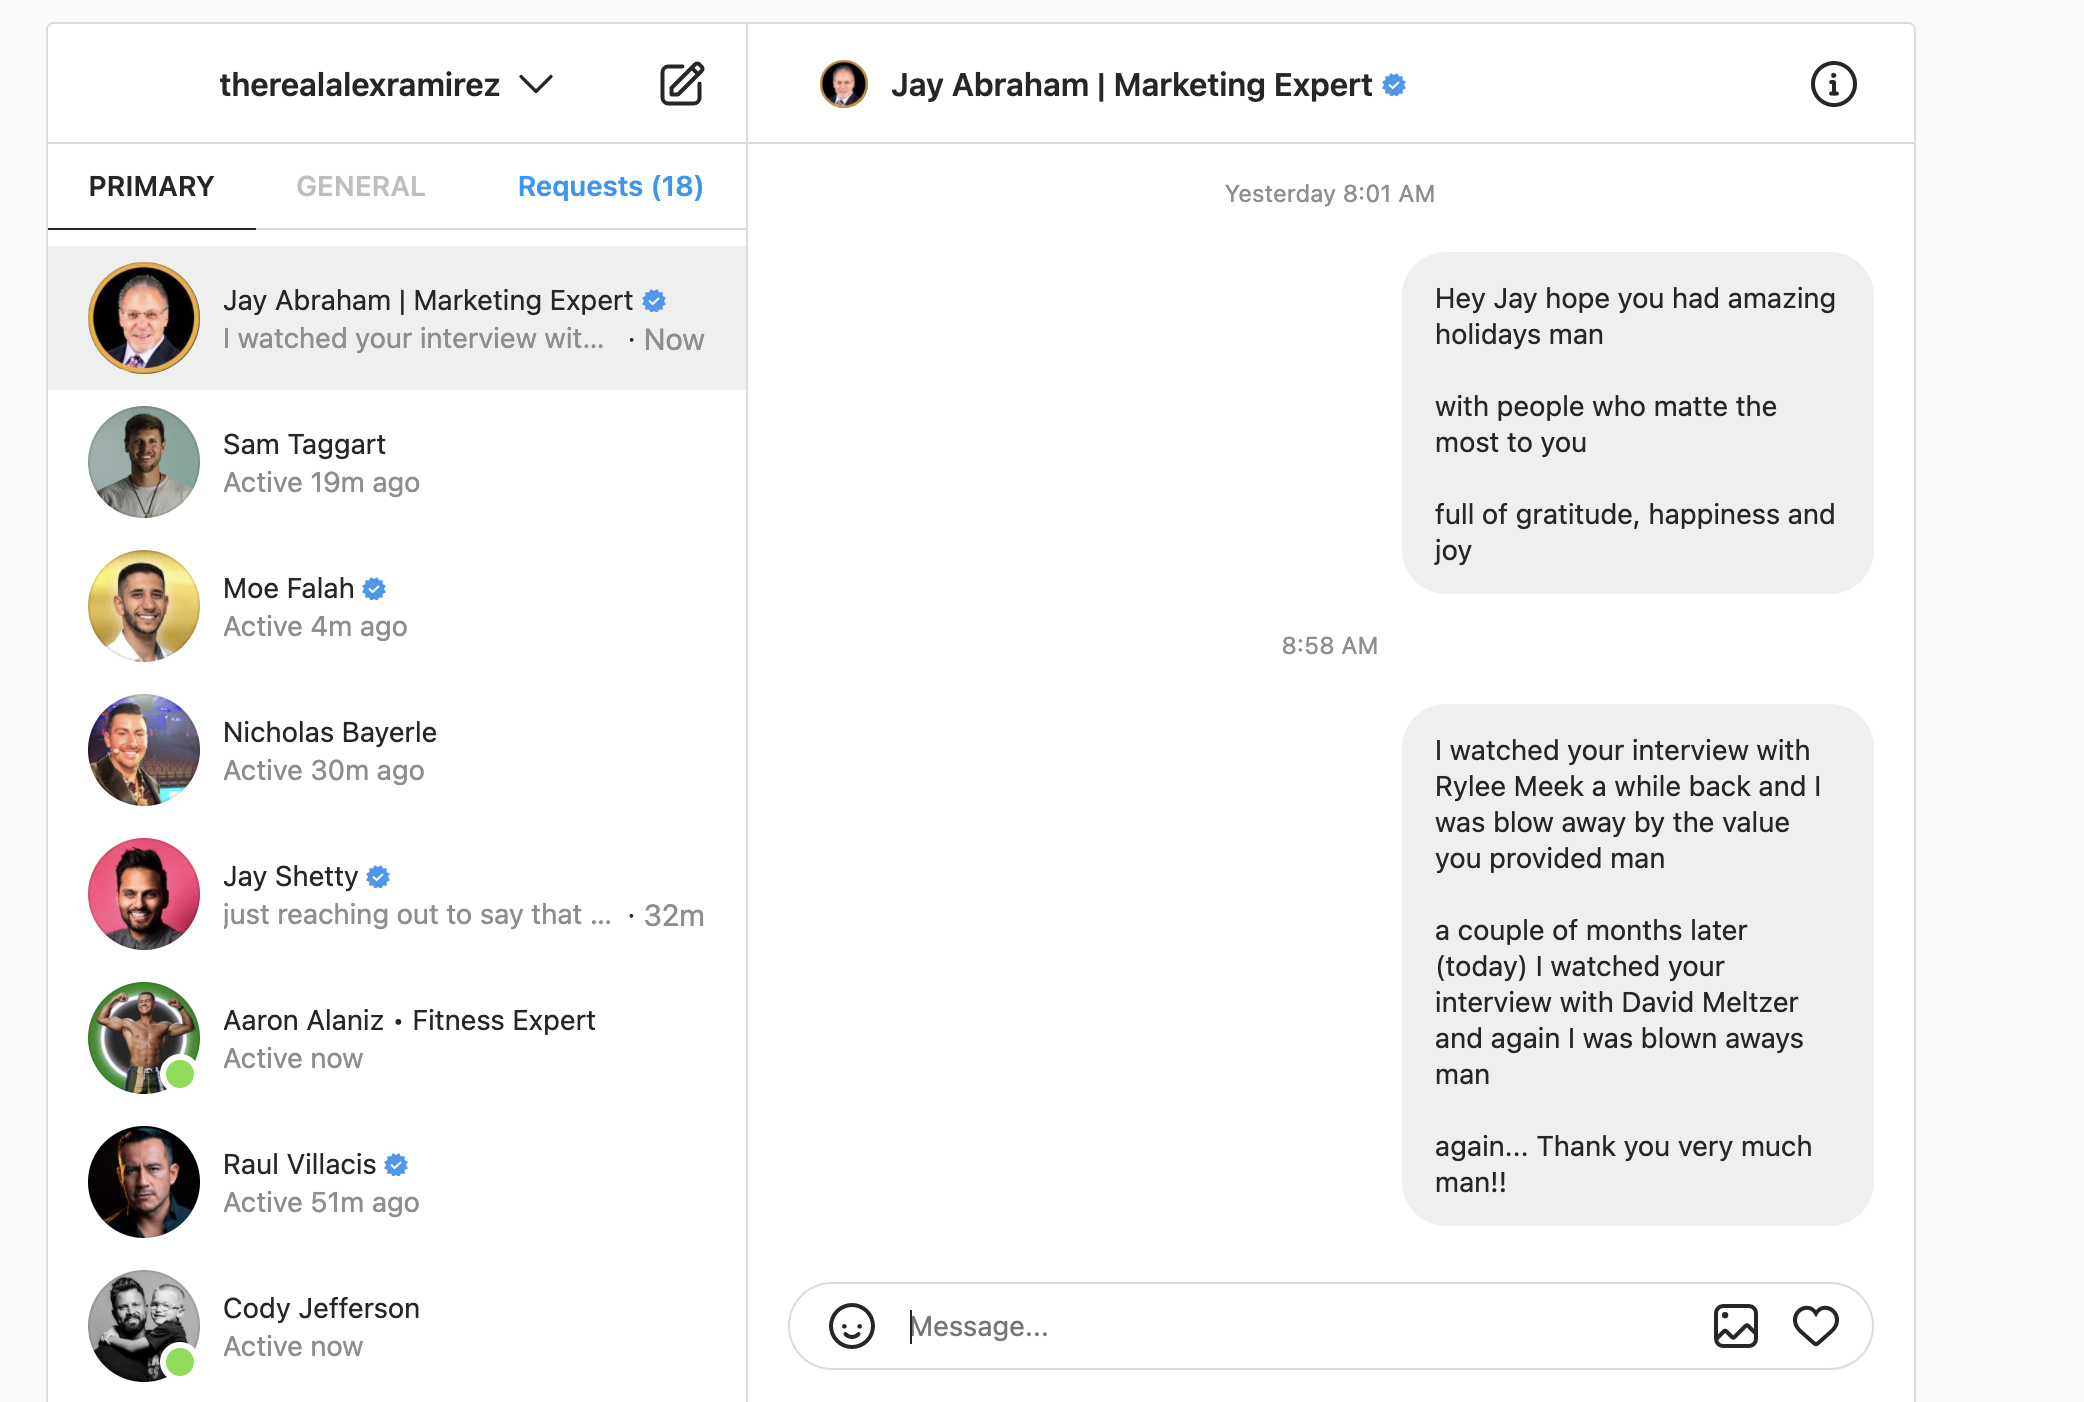Expand the therealalexramirez account switcher chevron

pos(536,84)
